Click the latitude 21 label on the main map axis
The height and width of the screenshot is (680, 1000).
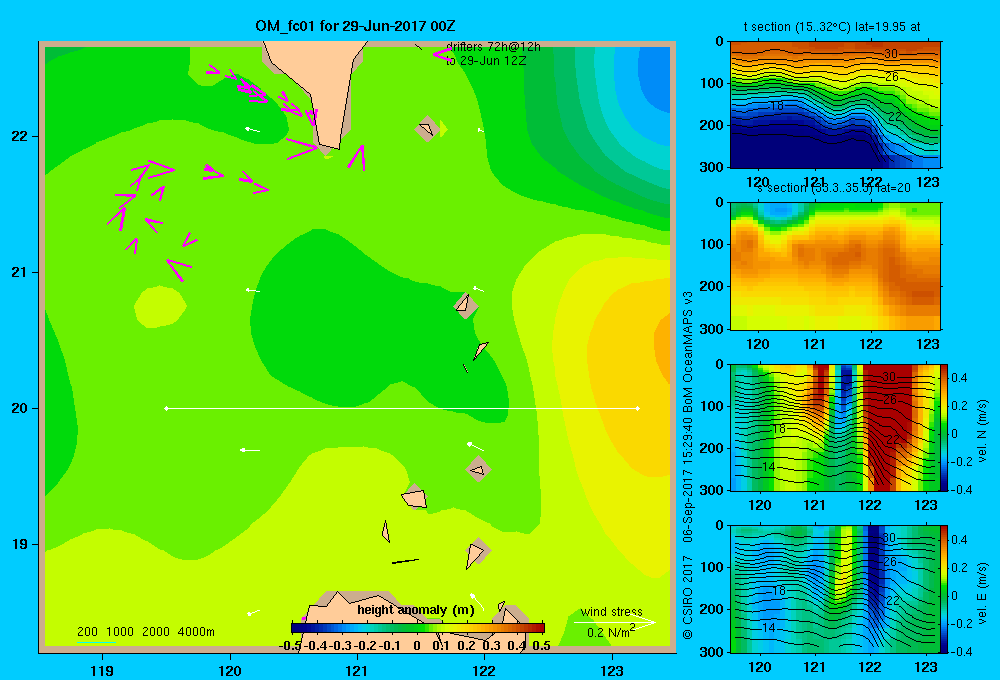(20, 272)
